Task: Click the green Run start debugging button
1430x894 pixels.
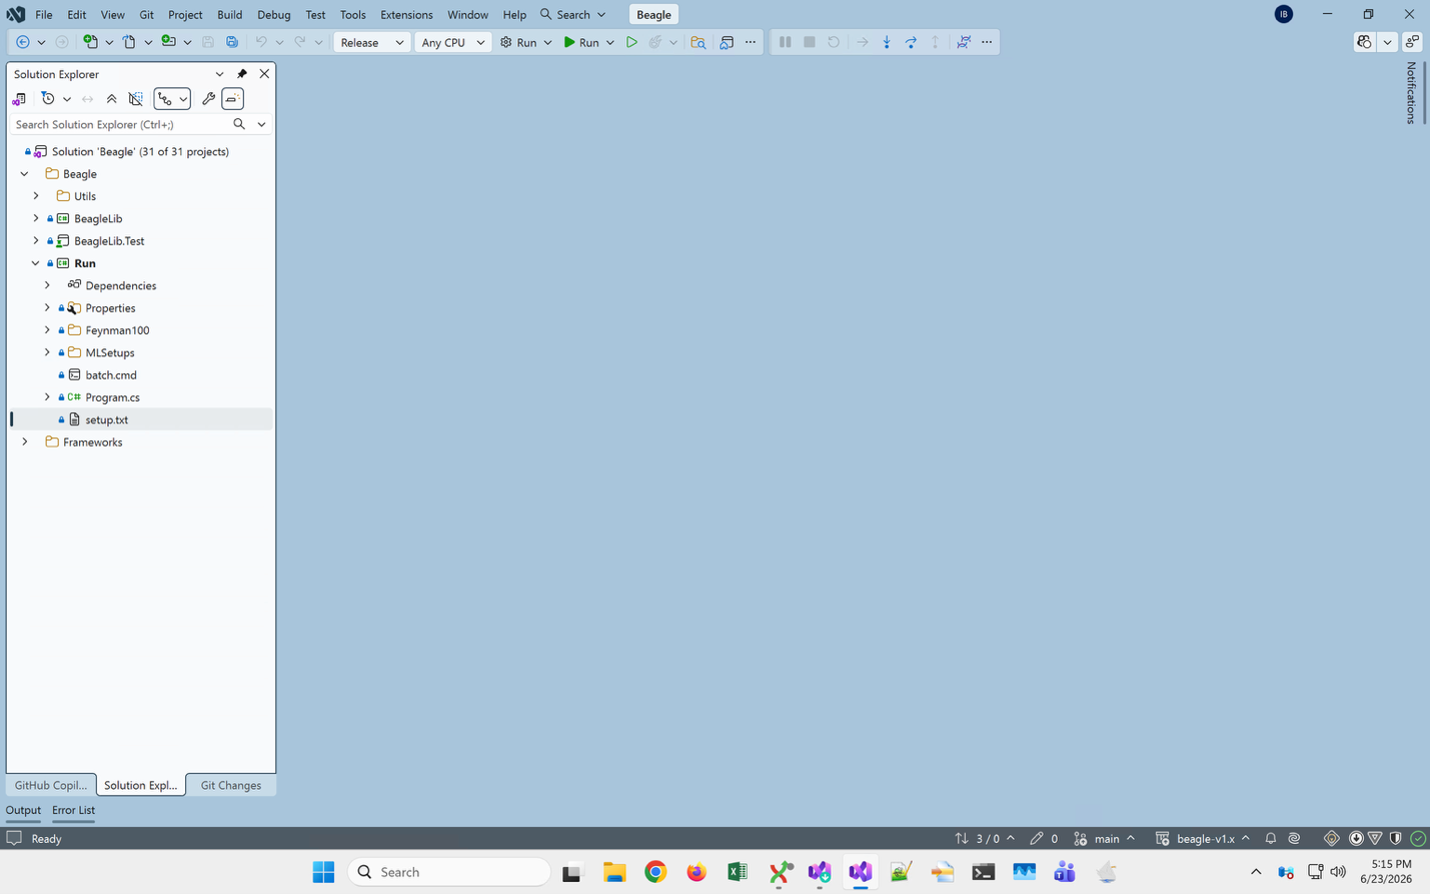Action: click(x=581, y=42)
